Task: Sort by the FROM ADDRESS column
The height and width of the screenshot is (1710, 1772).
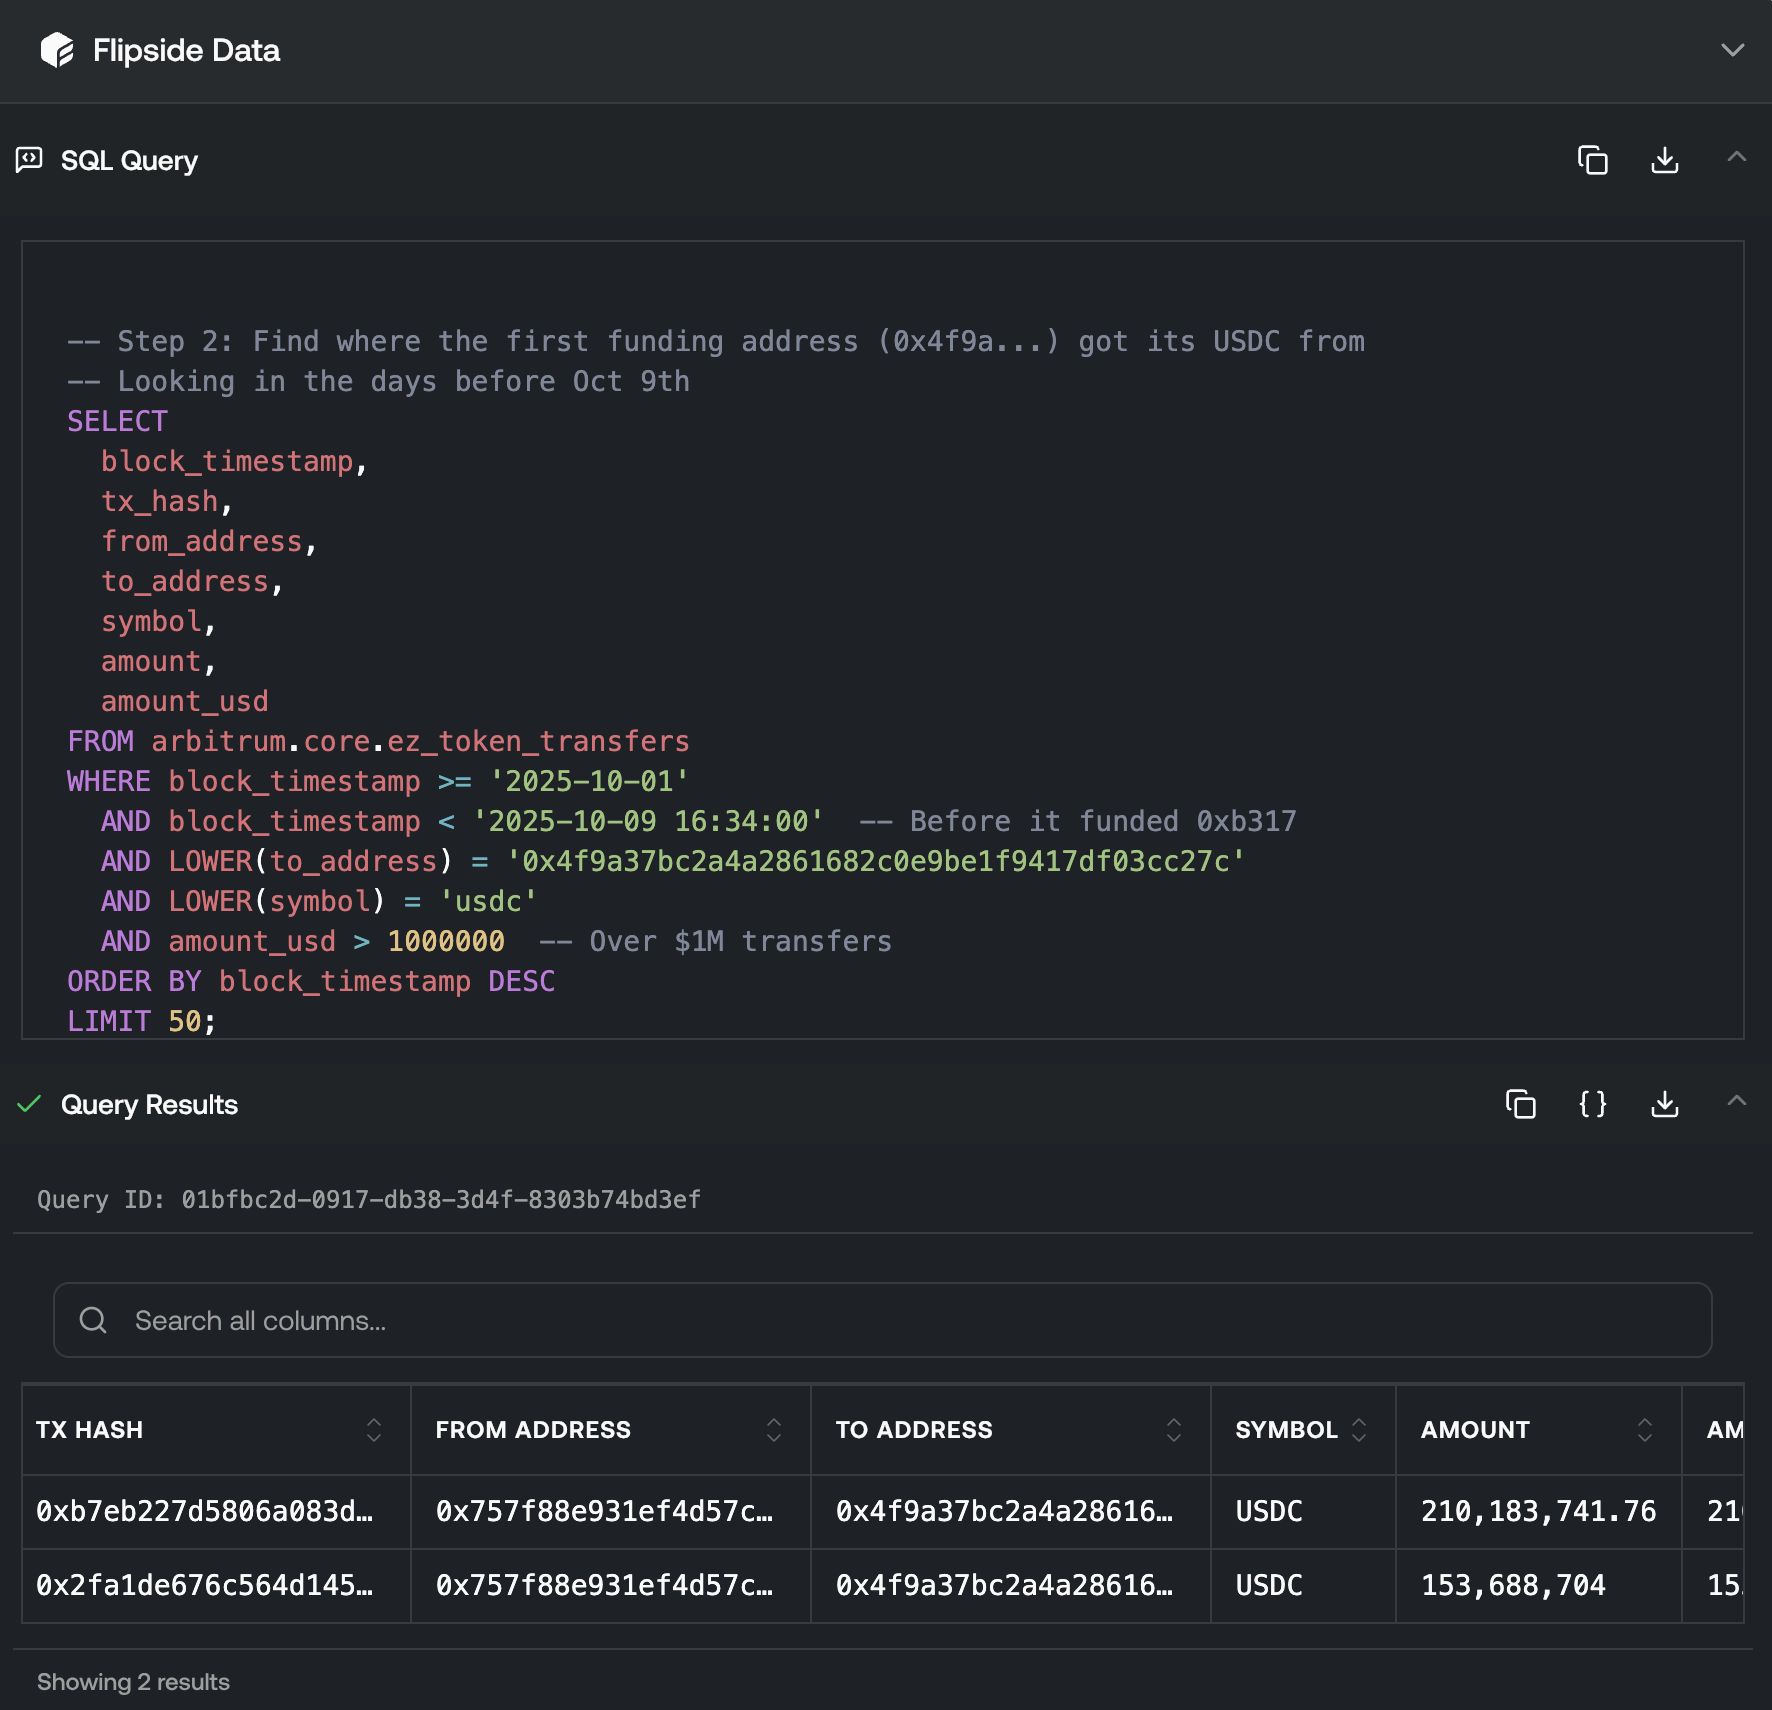Action: (x=773, y=1430)
